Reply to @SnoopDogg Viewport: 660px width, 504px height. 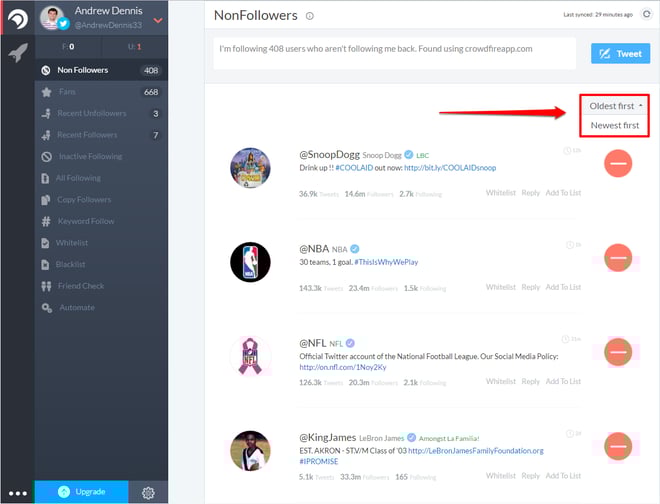pyautogui.click(x=530, y=193)
